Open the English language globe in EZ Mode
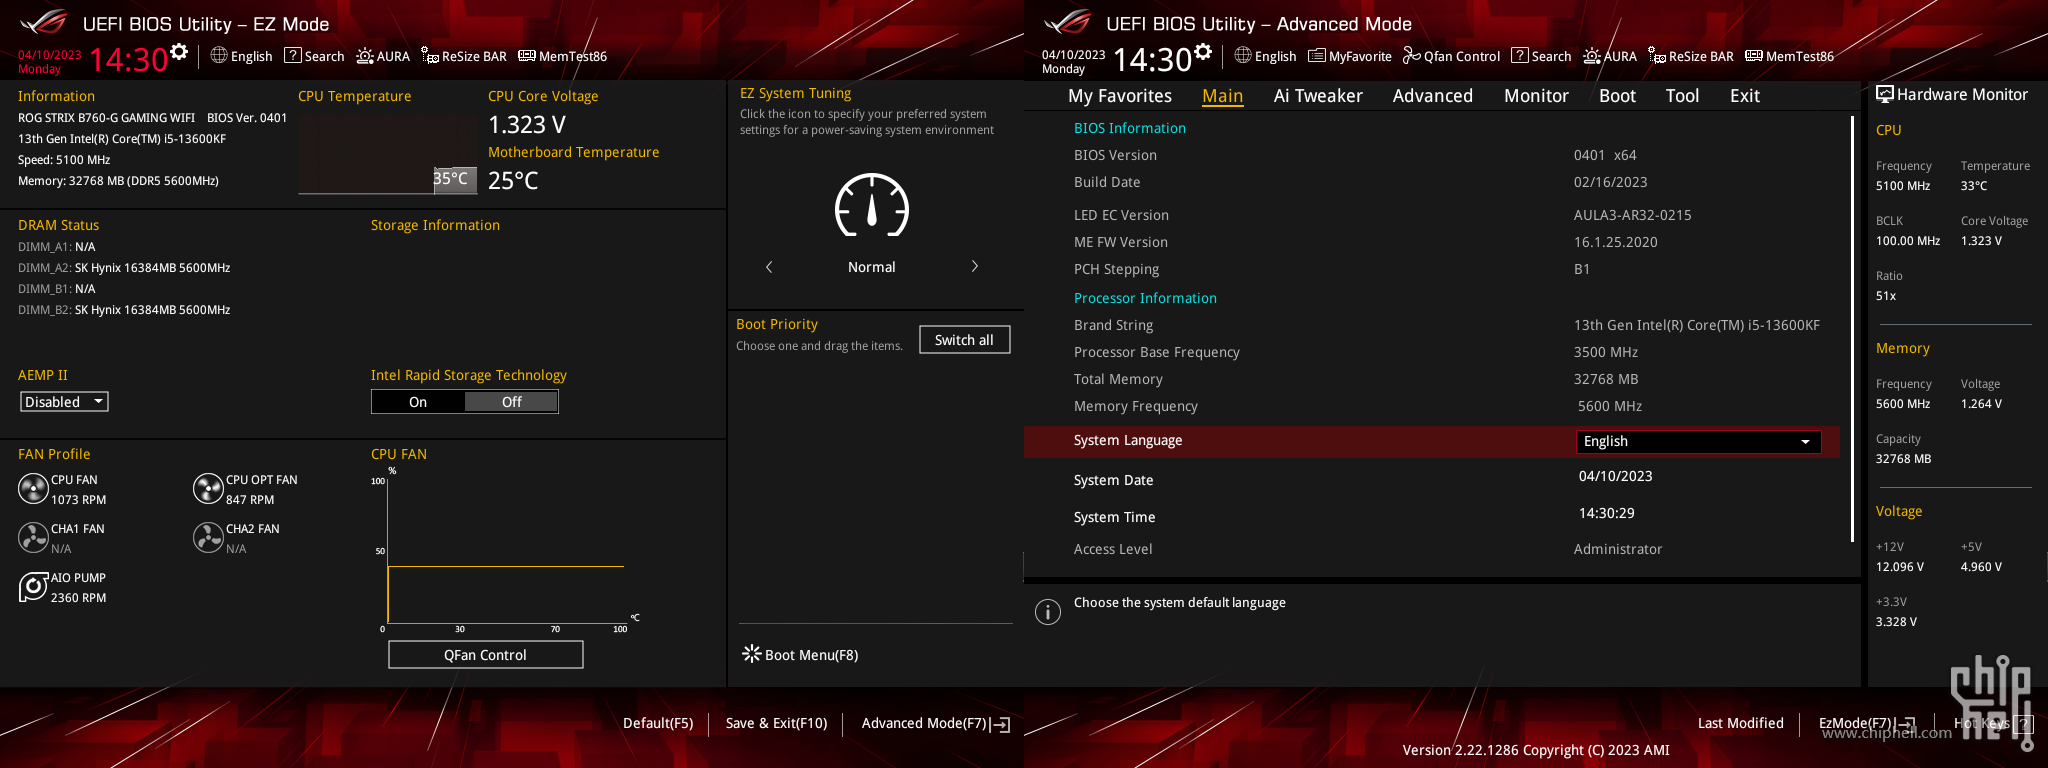This screenshot has height=768, width=2048. coord(241,56)
